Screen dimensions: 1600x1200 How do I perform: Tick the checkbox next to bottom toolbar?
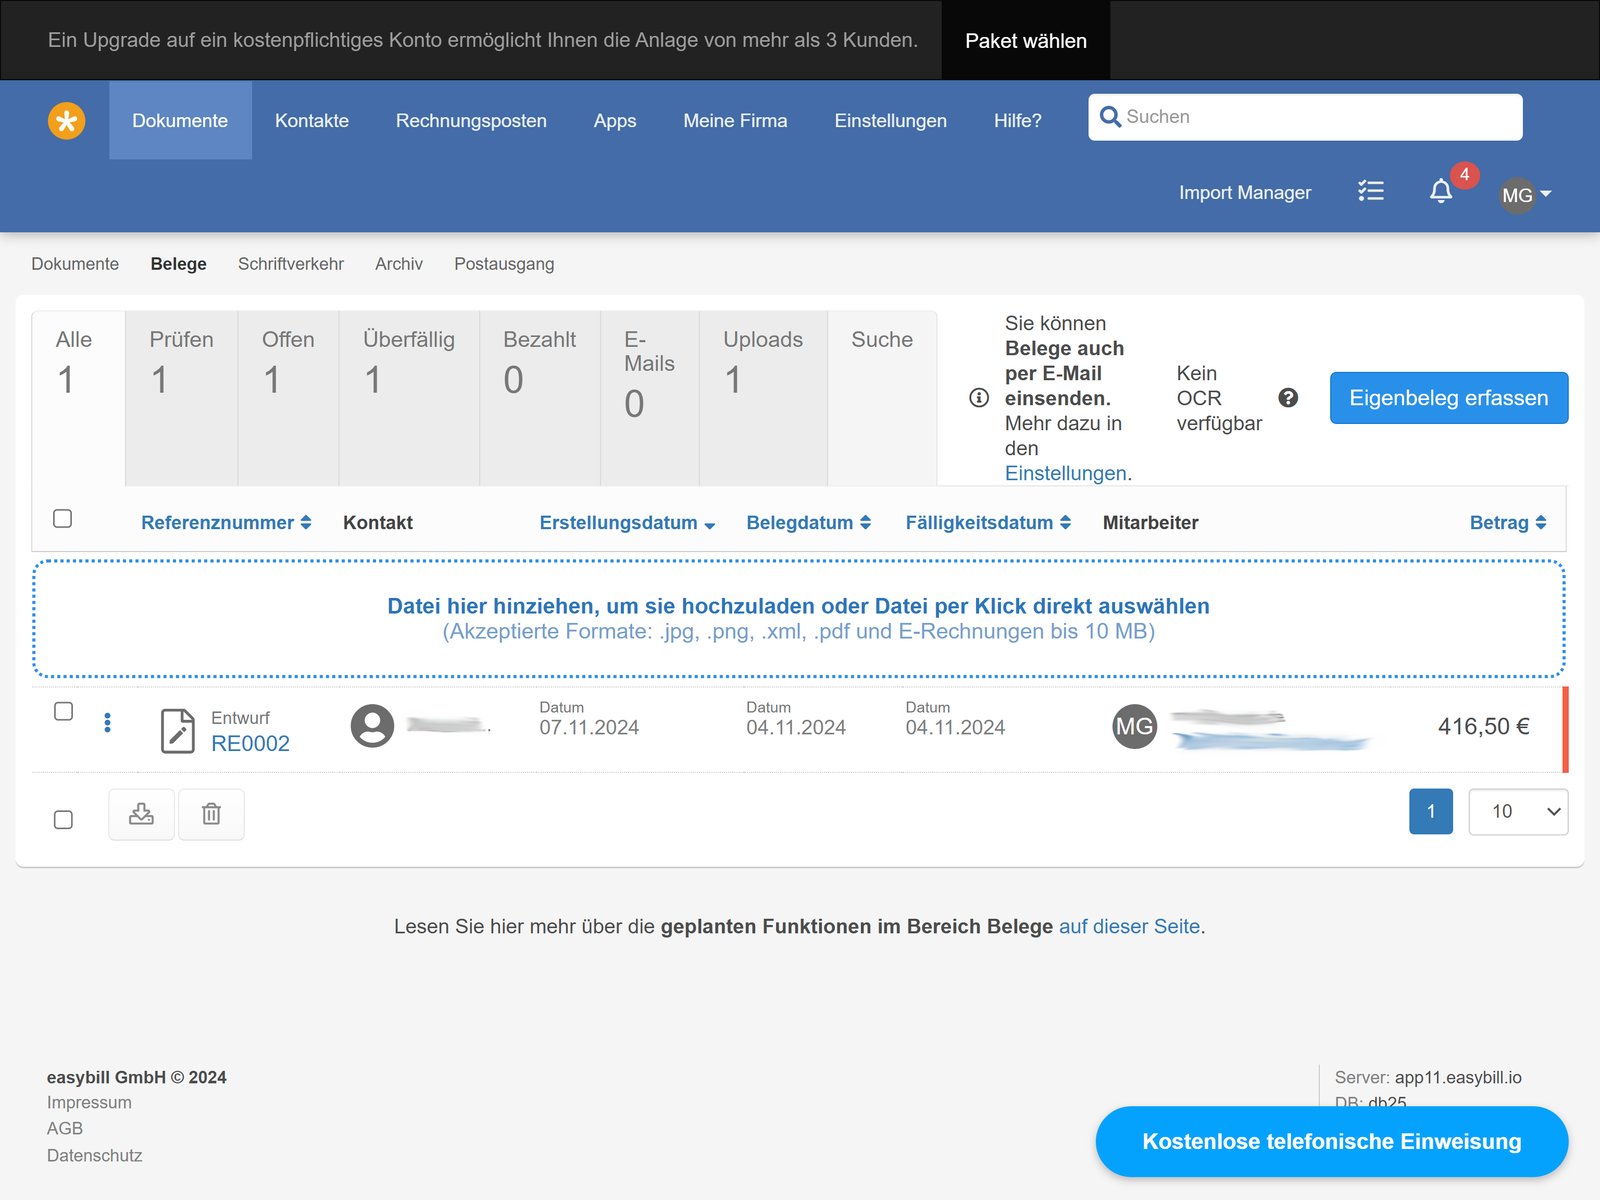click(64, 819)
